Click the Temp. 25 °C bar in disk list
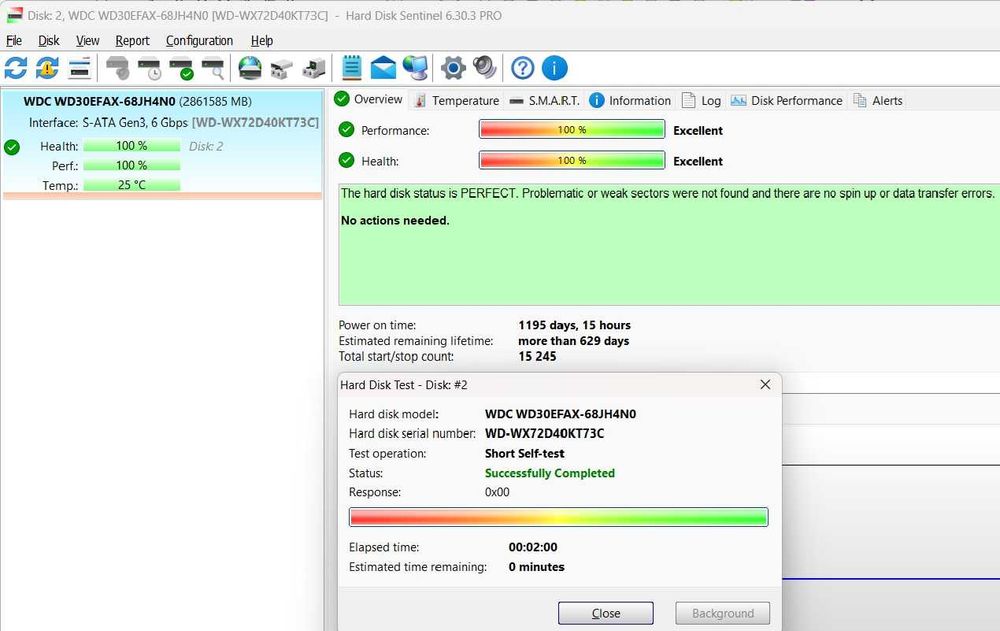 coord(131,185)
